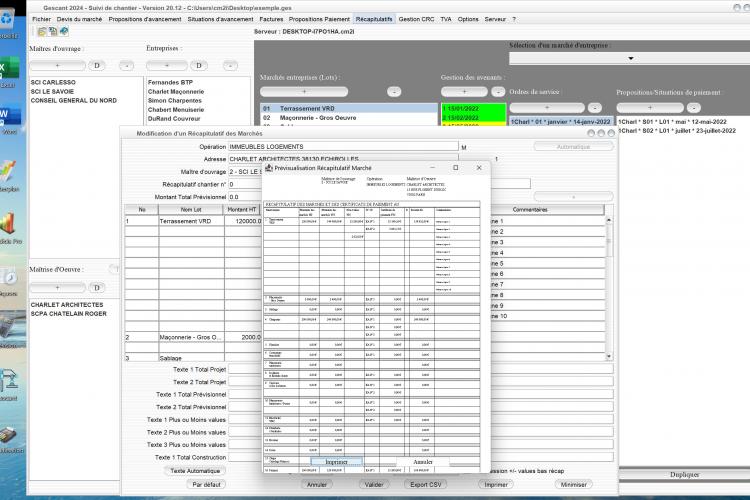Viewport: 750px width, 500px height.
Task: Open the Word desktop shortcut
Action: 8,117
